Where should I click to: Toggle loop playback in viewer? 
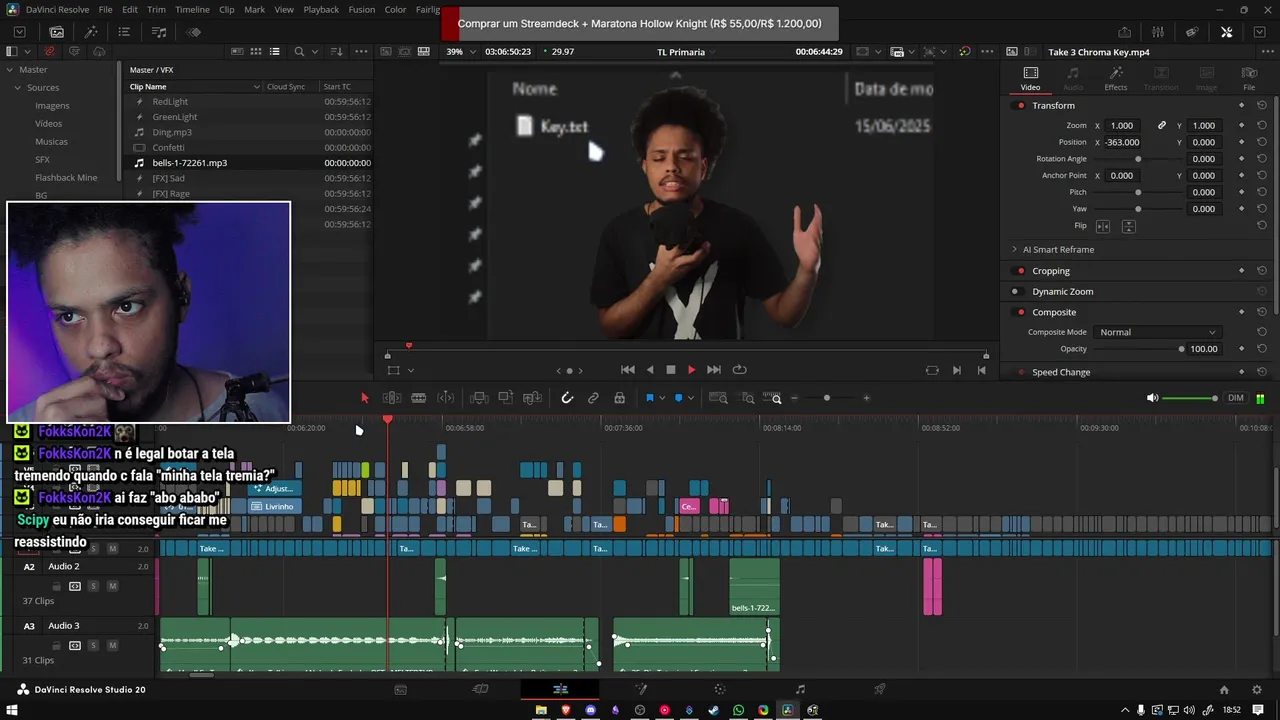coord(739,370)
